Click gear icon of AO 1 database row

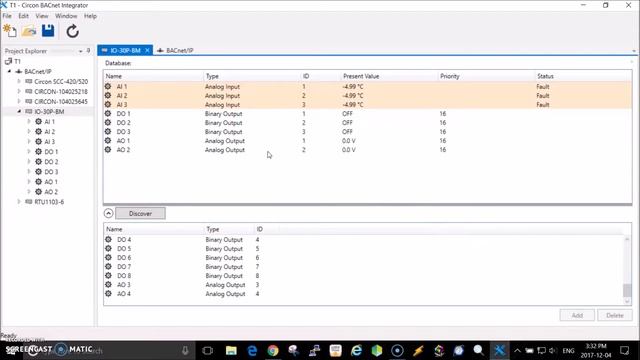click(x=108, y=140)
